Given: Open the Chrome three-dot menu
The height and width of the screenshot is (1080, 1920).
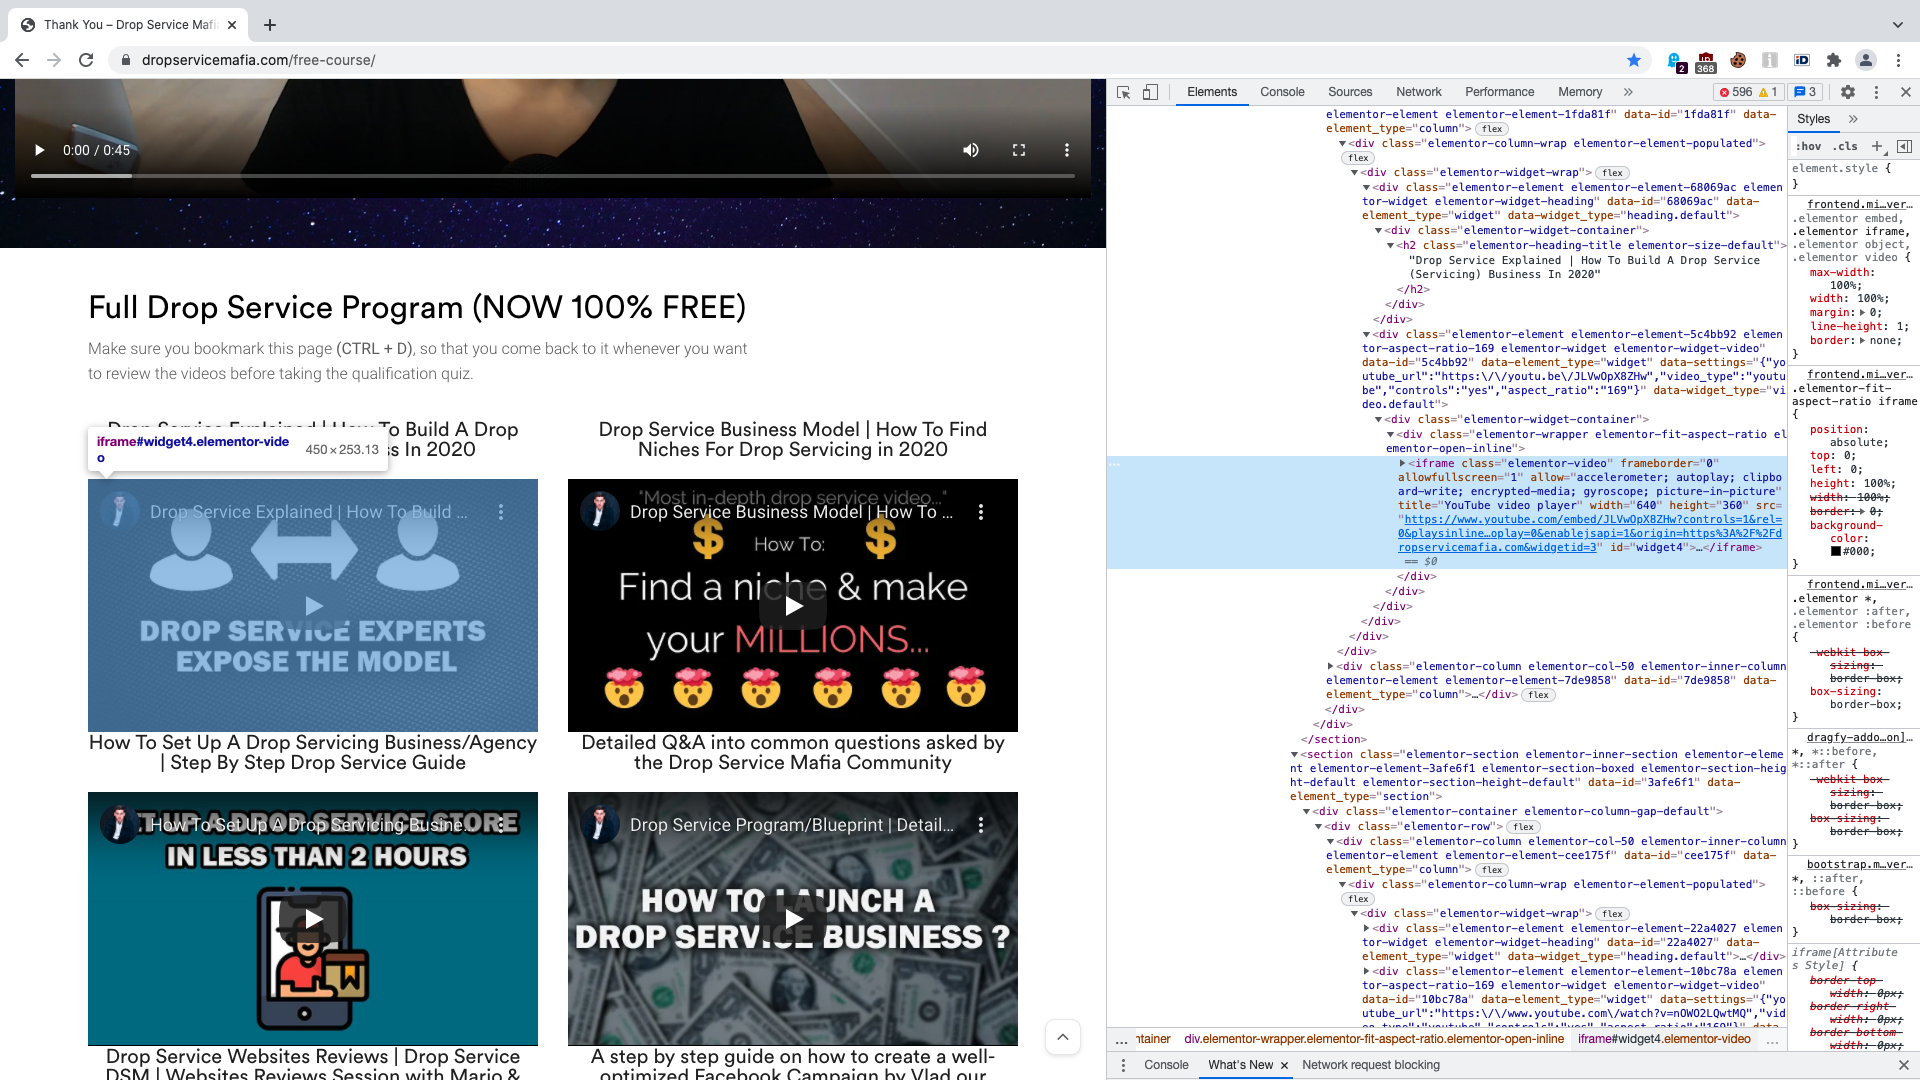Looking at the screenshot, I should tap(1898, 60).
